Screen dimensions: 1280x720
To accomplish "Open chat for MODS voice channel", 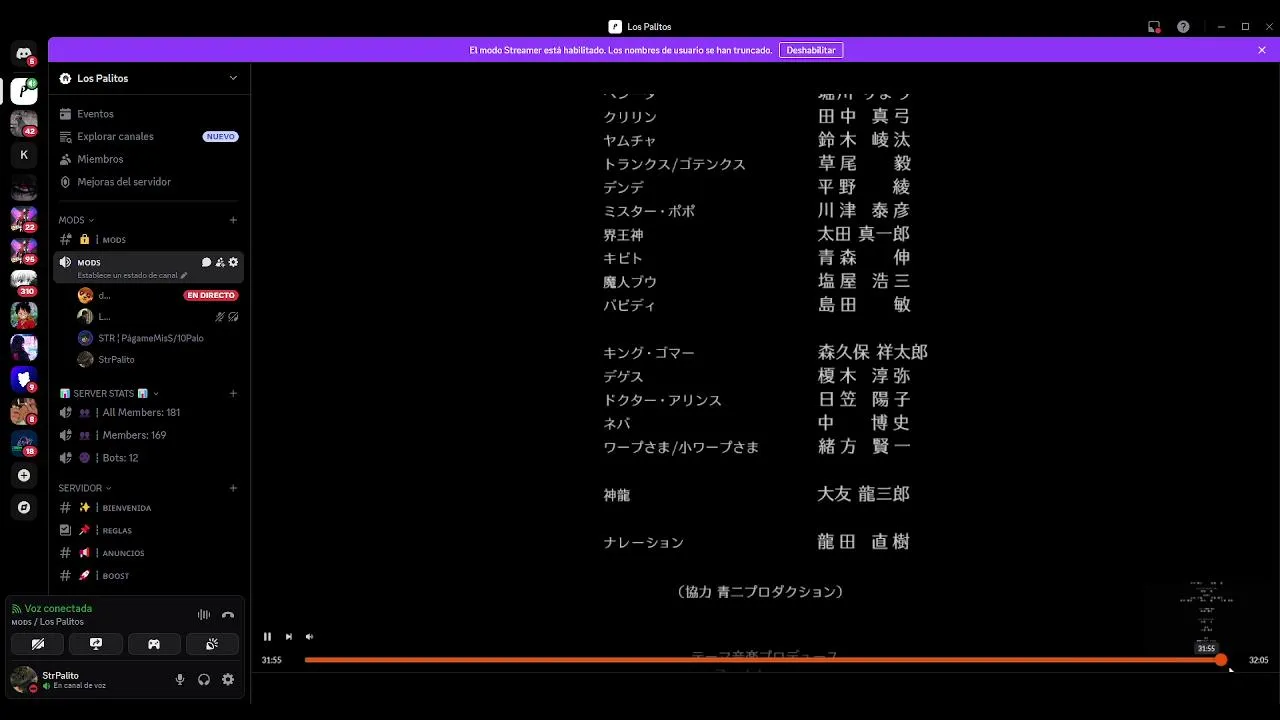I will click(x=206, y=262).
